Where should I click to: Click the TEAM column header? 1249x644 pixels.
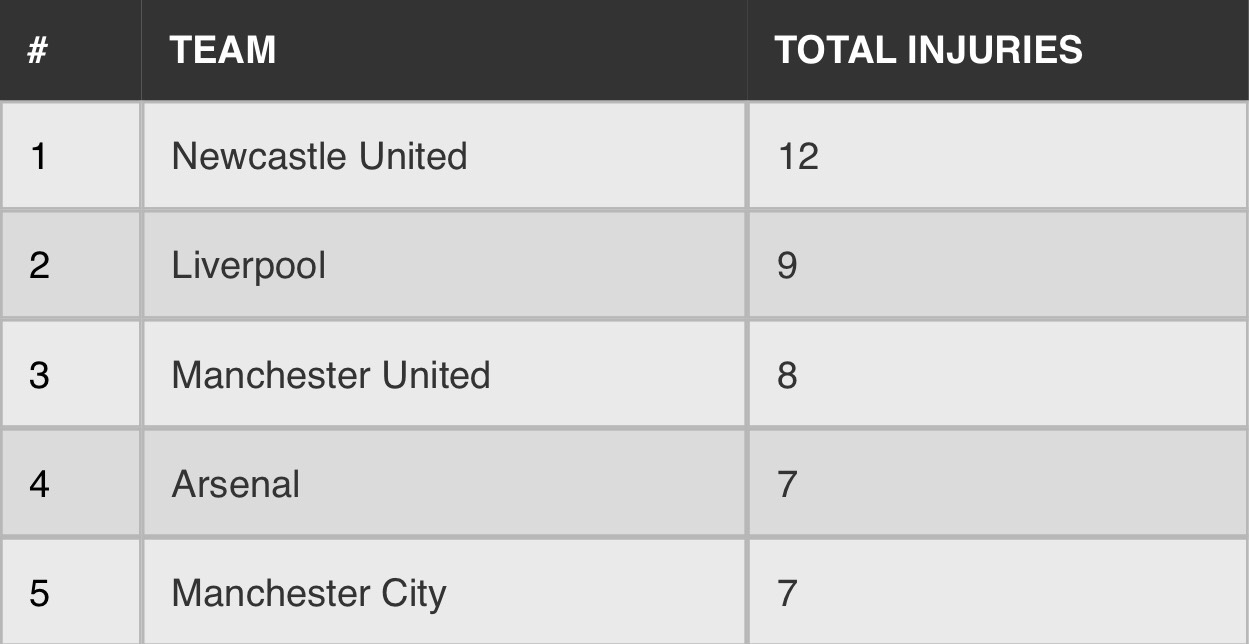(444, 50)
